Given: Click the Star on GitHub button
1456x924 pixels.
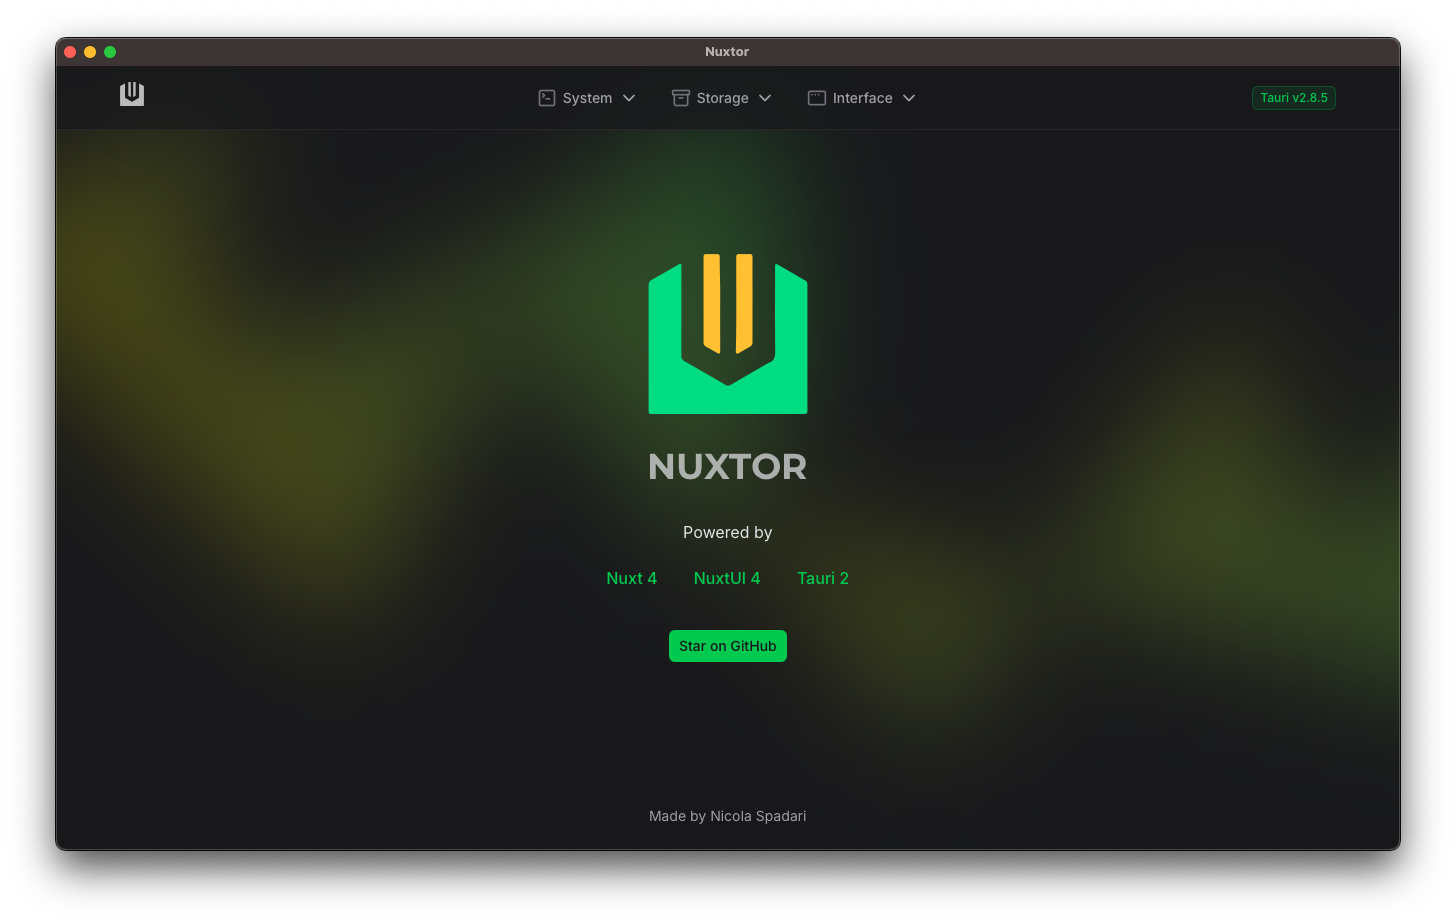Looking at the screenshot, I should (728, 646).
